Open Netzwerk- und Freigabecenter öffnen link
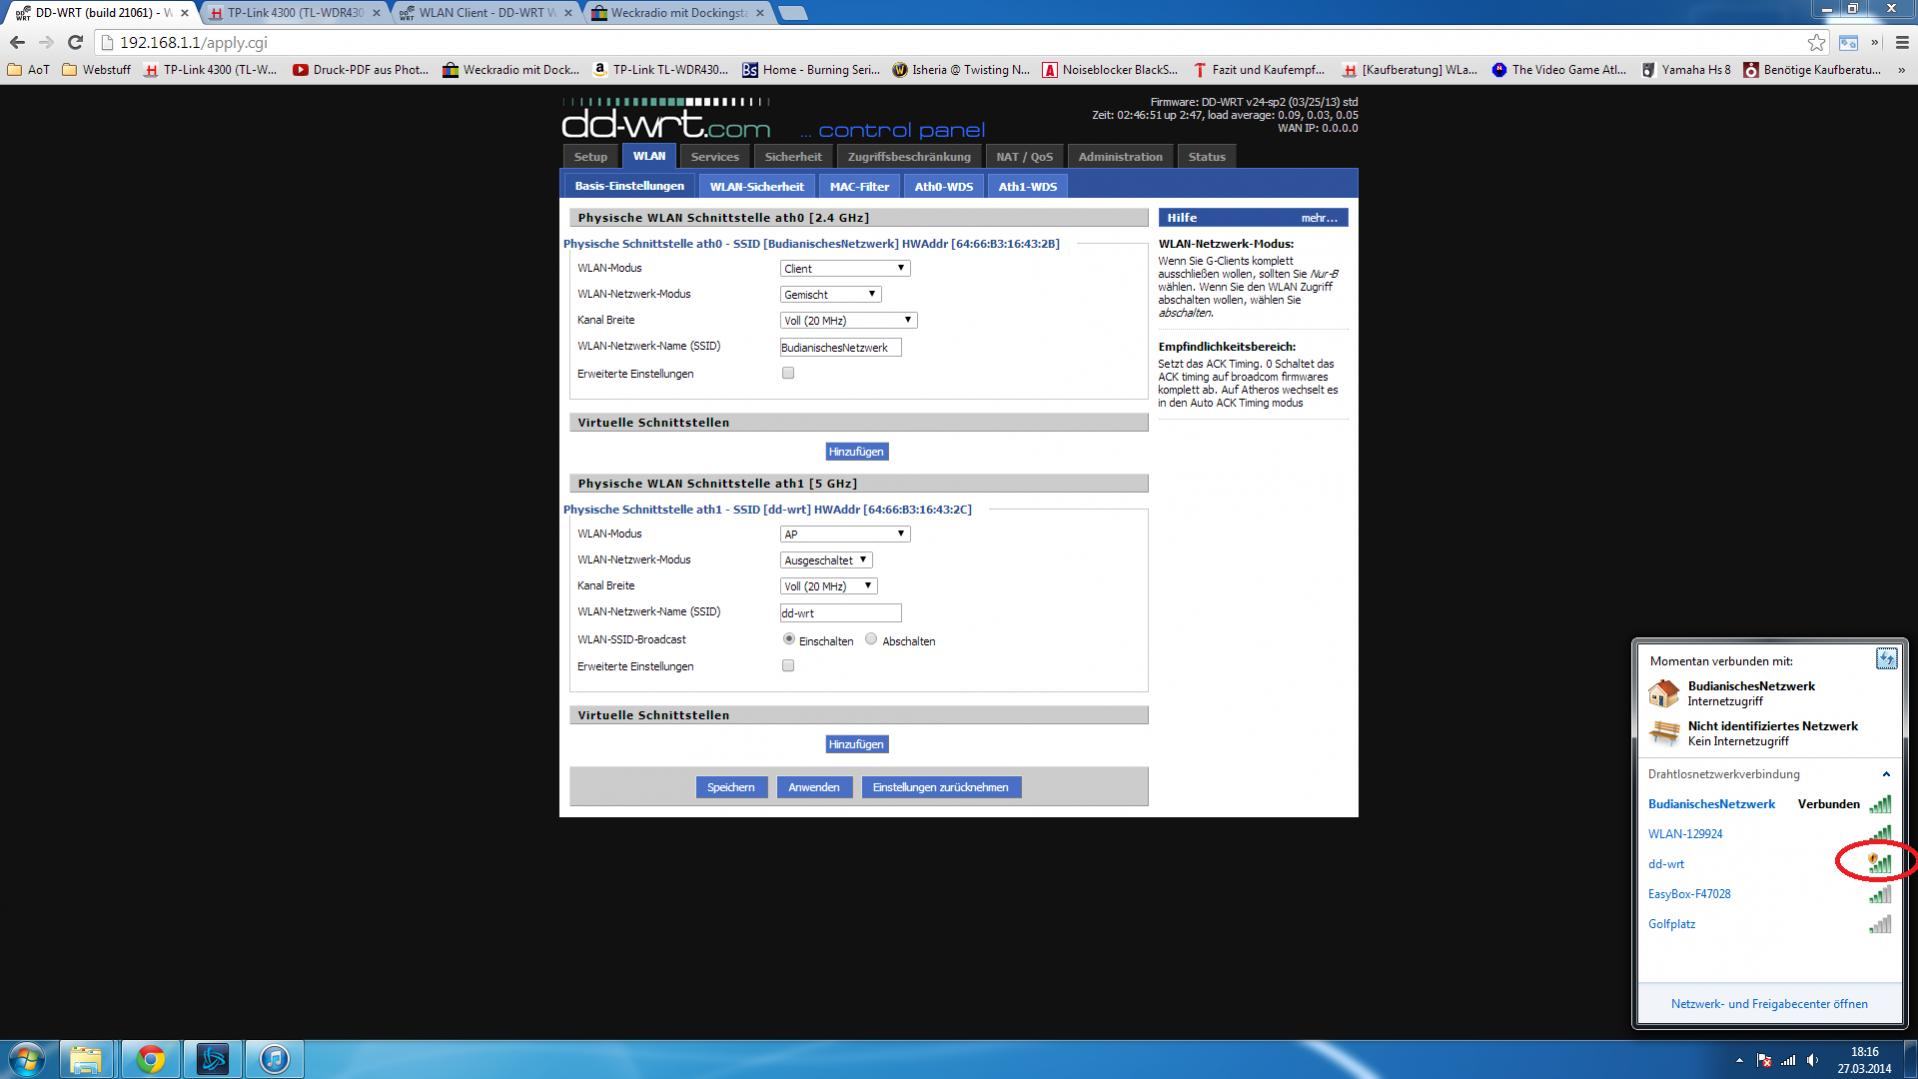This screenshot has width=1918, height=1079. click(1768, 1004)
